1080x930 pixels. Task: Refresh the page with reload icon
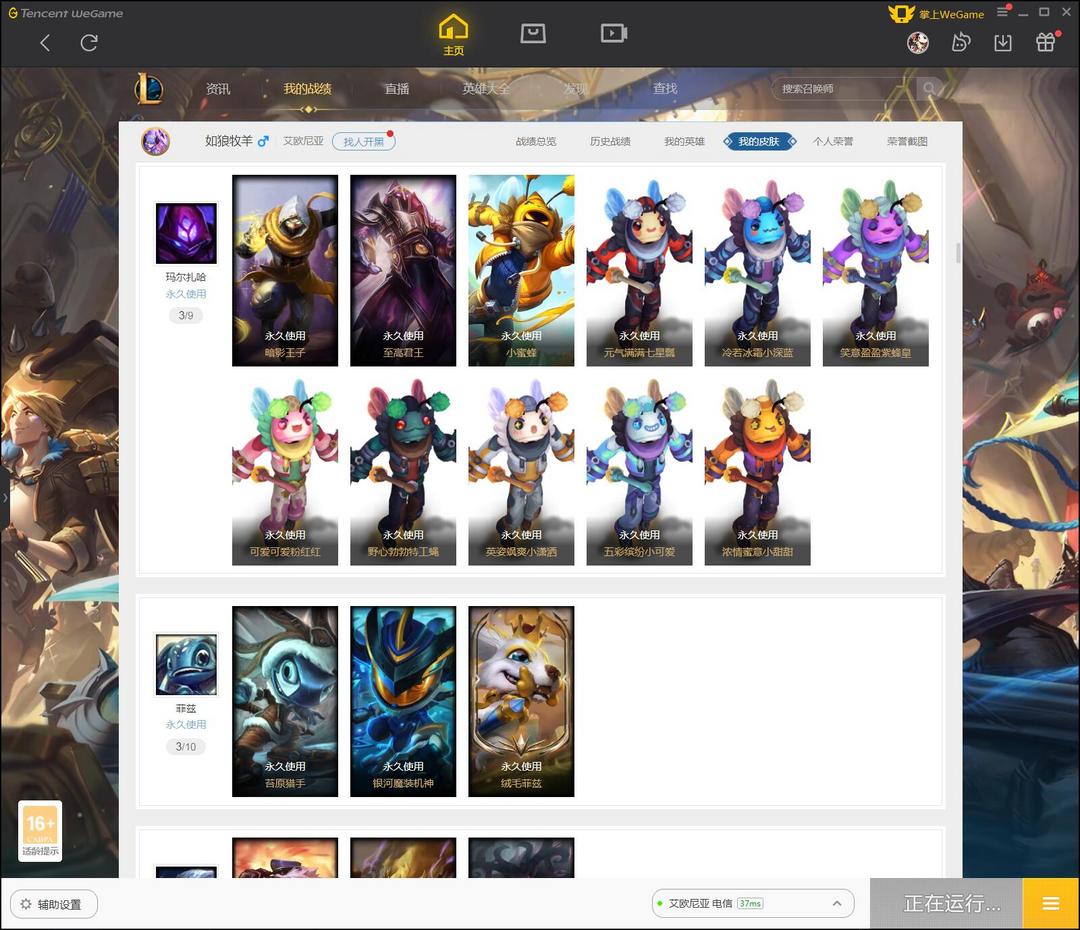[89, 43]
